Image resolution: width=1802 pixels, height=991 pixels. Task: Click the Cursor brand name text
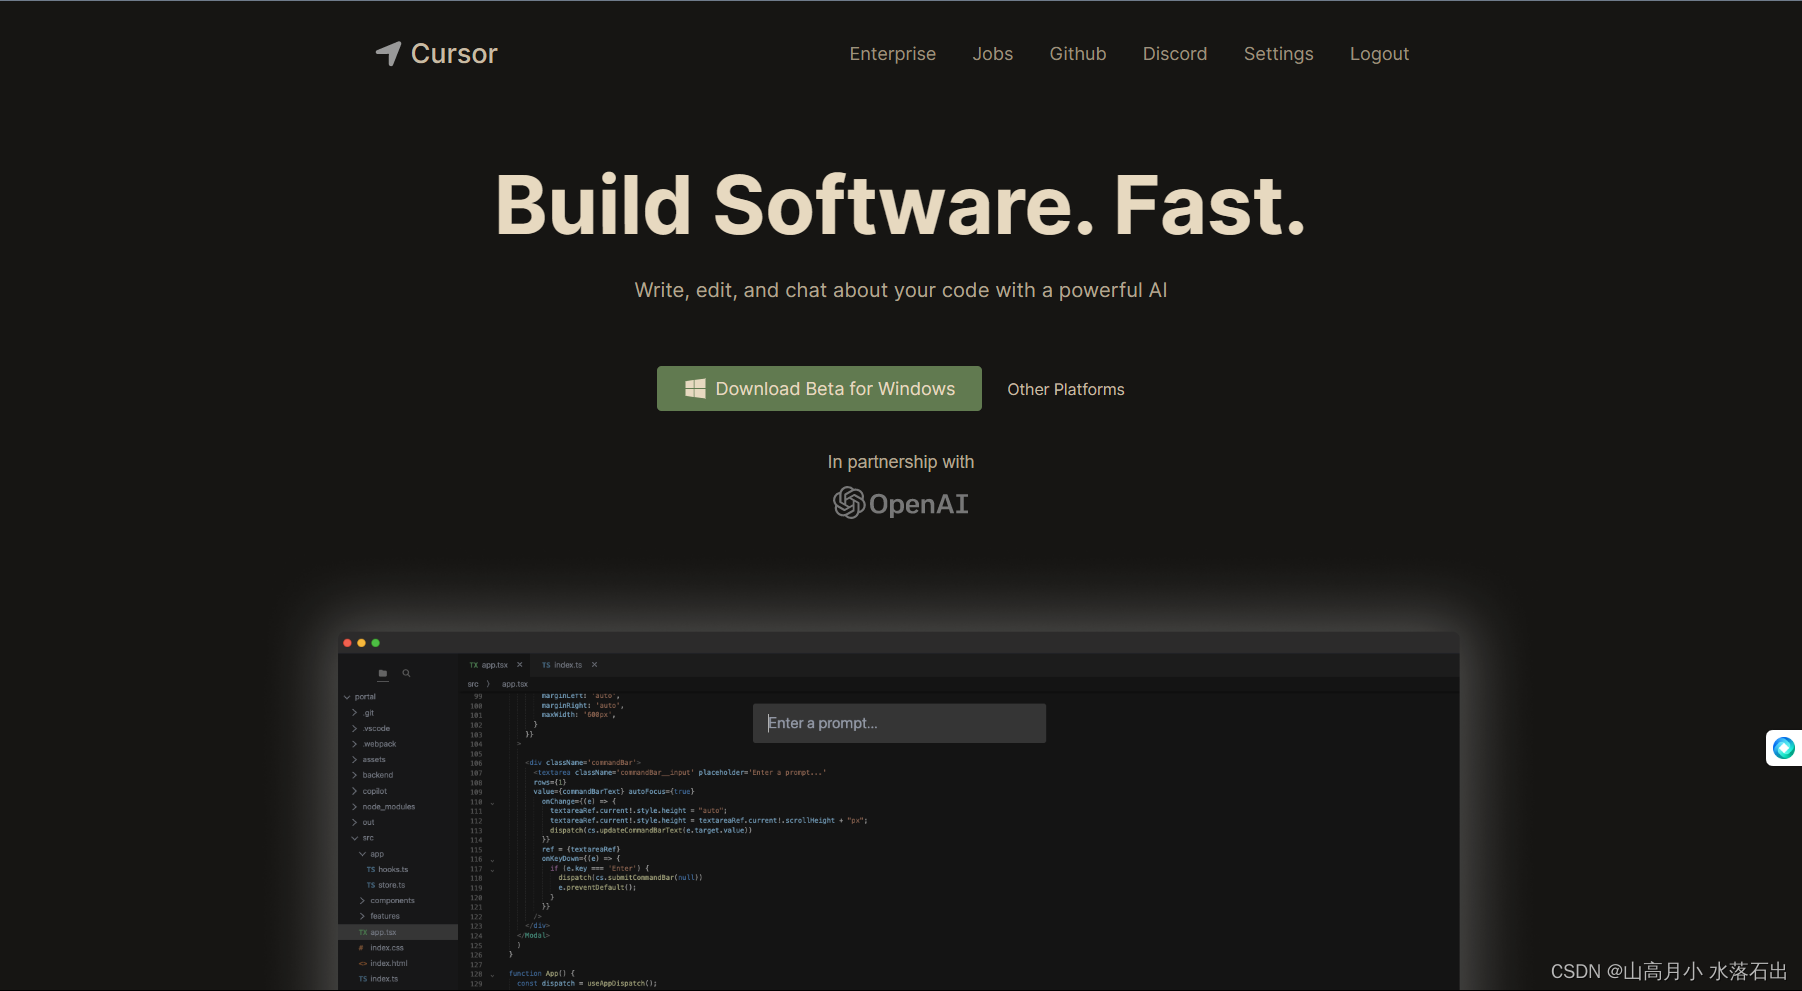454,54
